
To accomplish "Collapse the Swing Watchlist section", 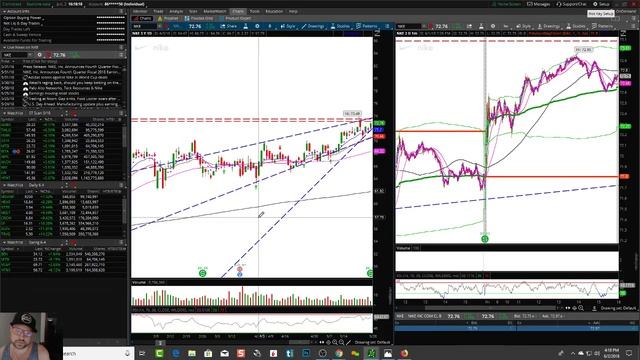I will click(4, 242).
